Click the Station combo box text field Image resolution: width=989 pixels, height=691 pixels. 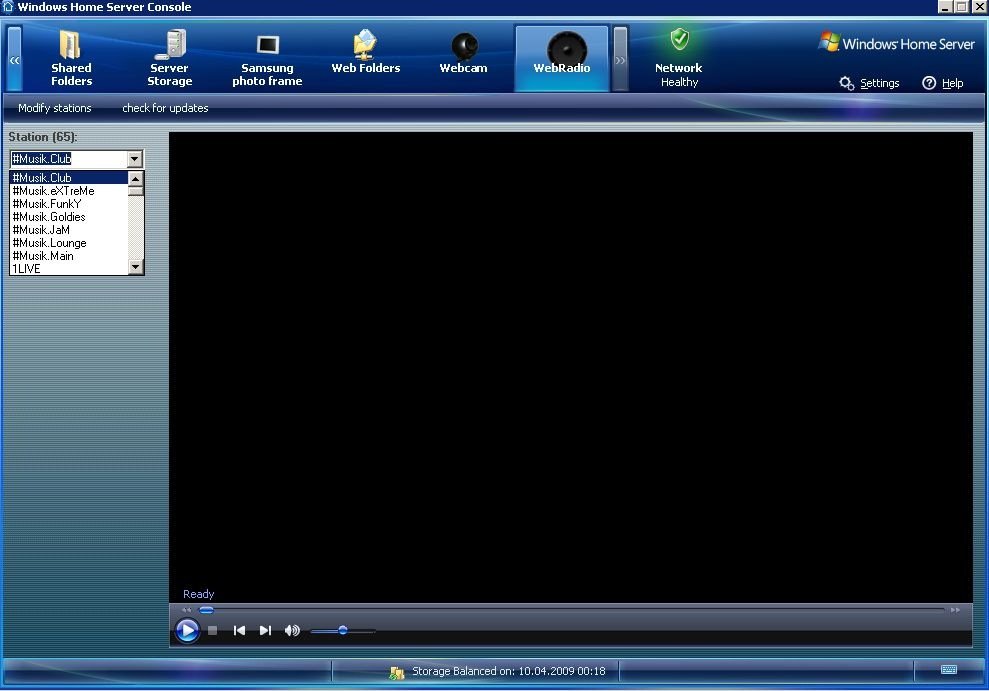point(68,159)
